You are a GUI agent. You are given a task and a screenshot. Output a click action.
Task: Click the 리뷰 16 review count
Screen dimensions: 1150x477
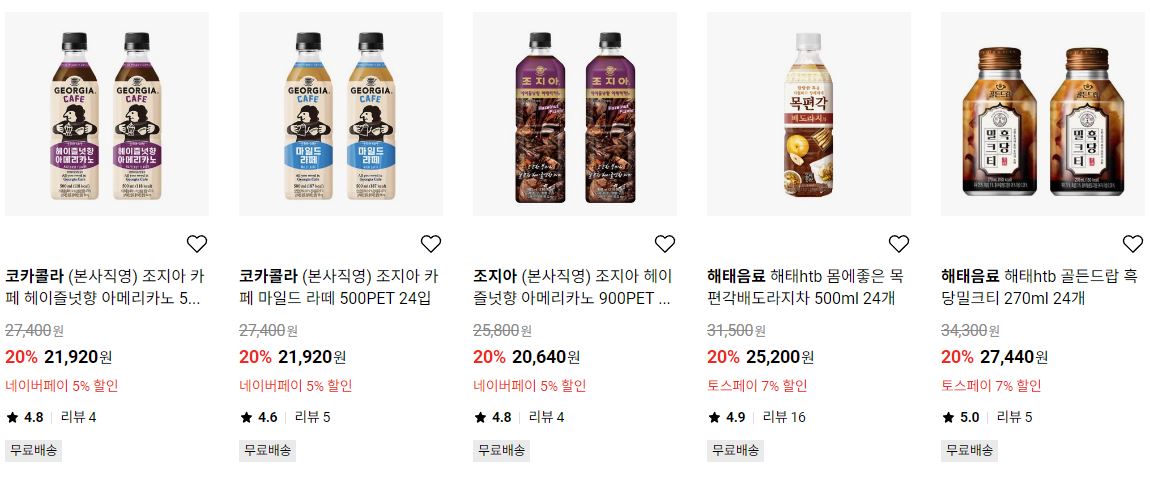click(x=784, y=418)
